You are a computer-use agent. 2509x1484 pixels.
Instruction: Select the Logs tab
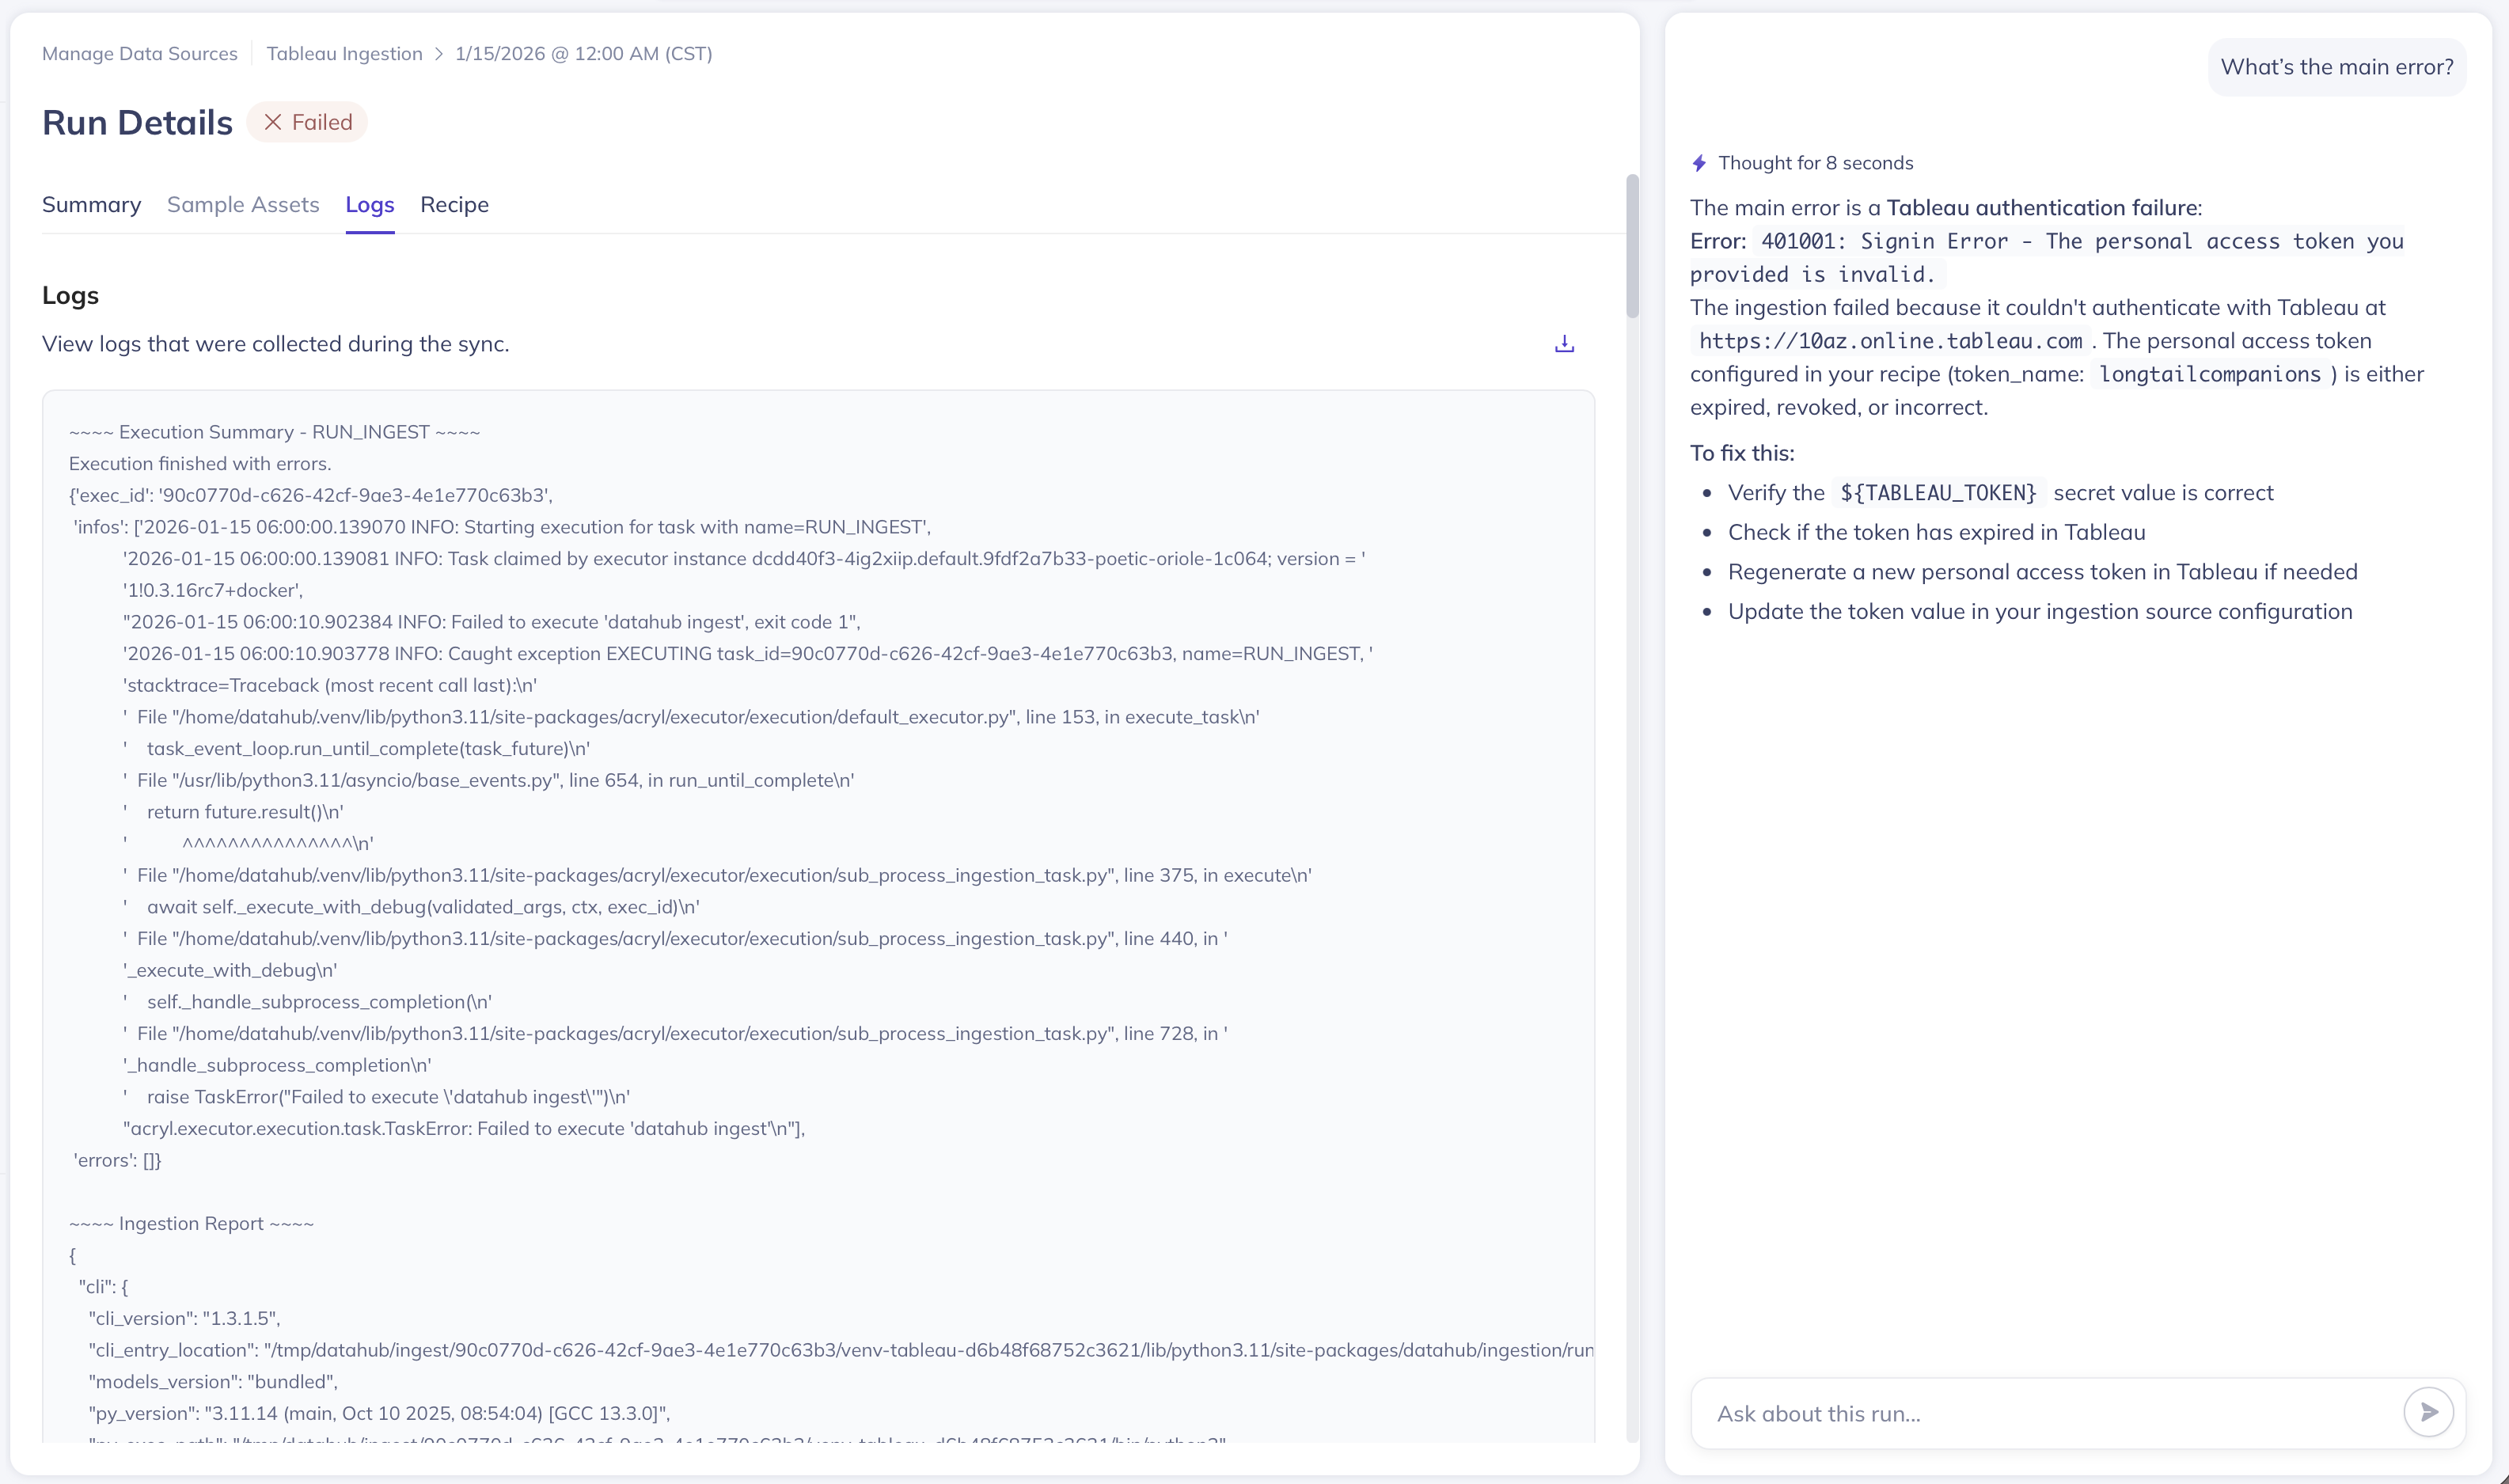(x=370, y=205)
